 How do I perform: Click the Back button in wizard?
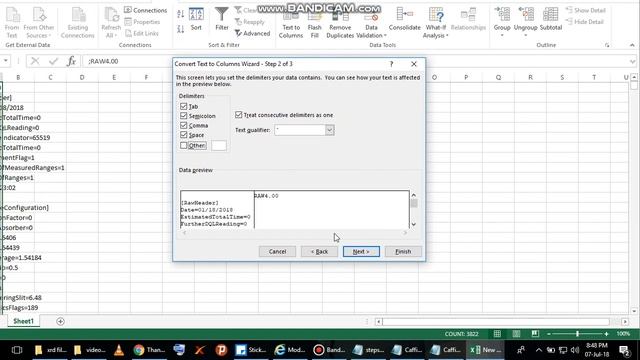tap(319, 251)
